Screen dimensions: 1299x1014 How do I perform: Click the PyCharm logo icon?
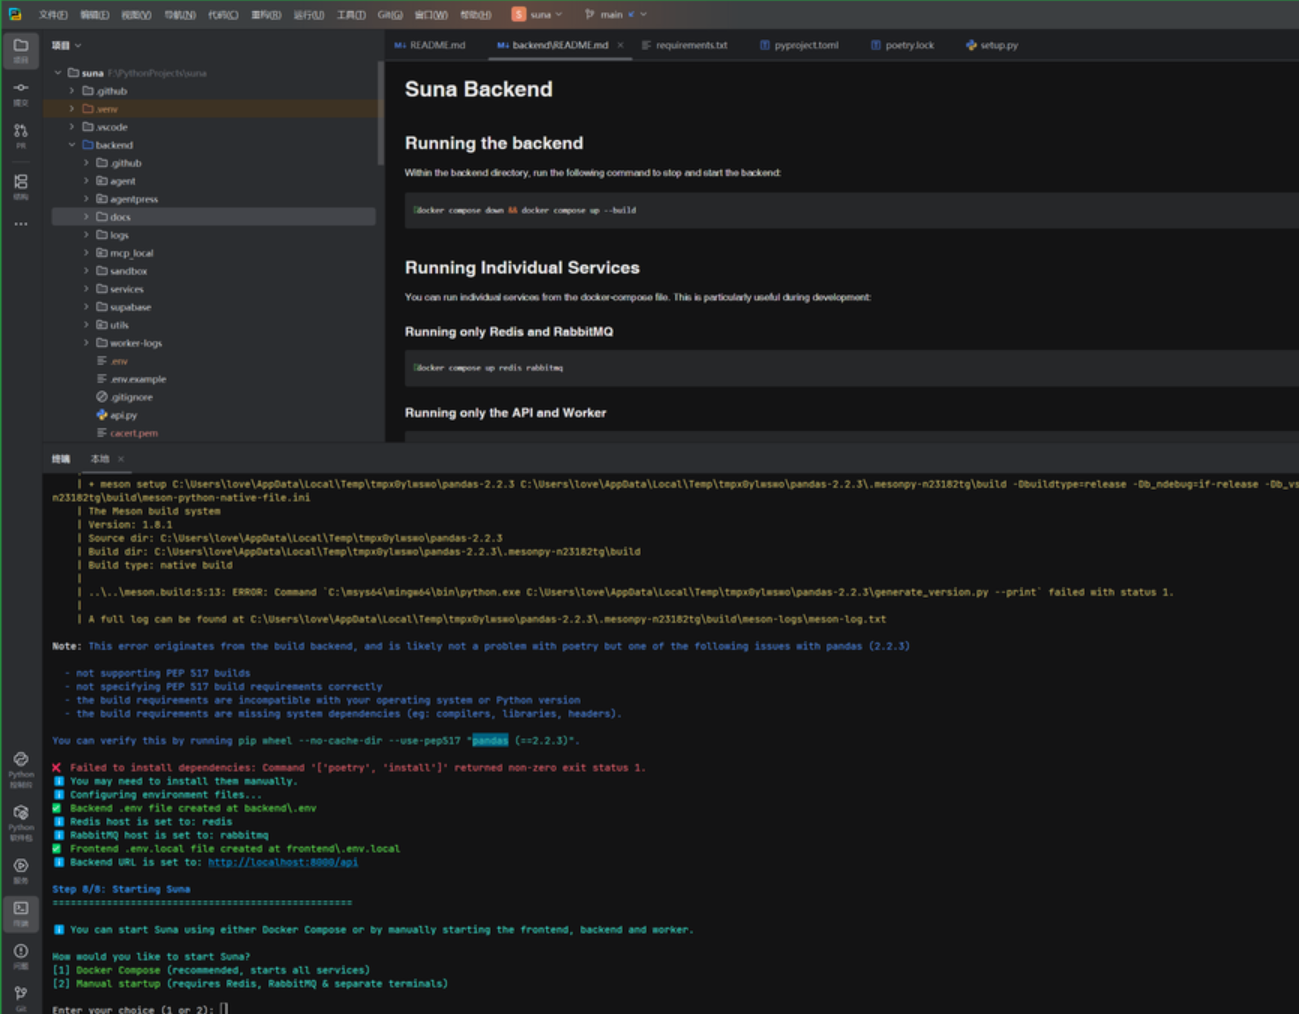(15, 14)
